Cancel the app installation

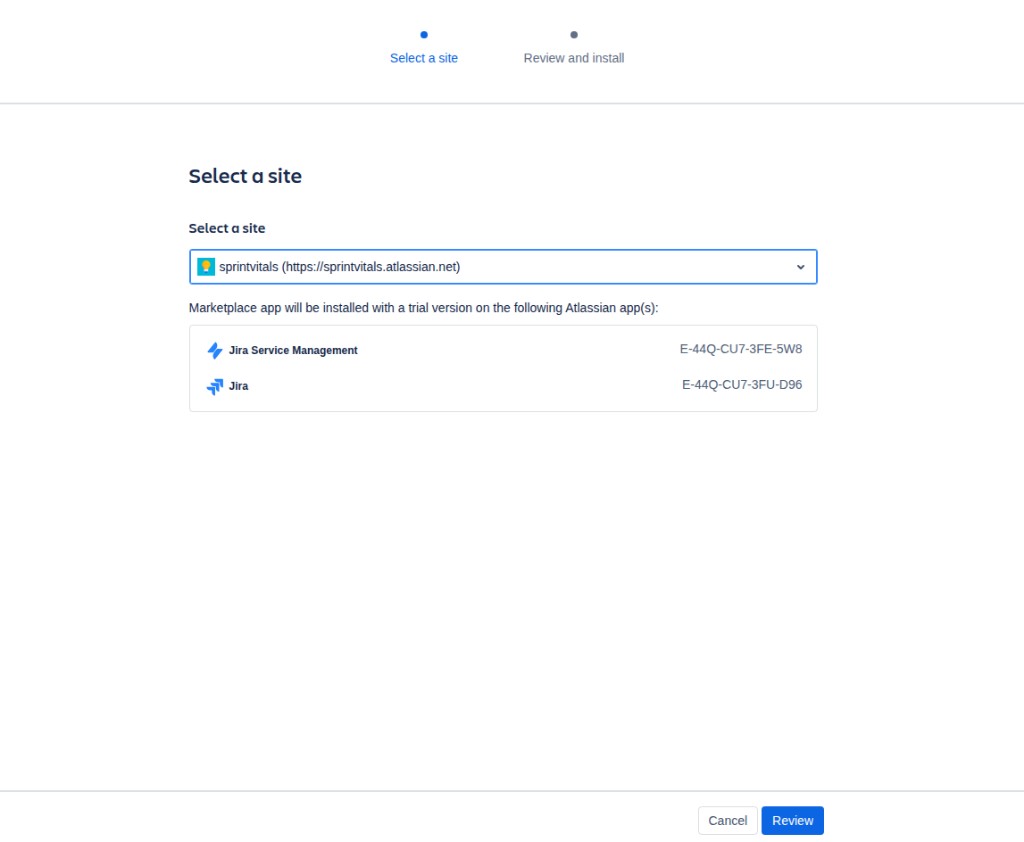coord(728,820)
